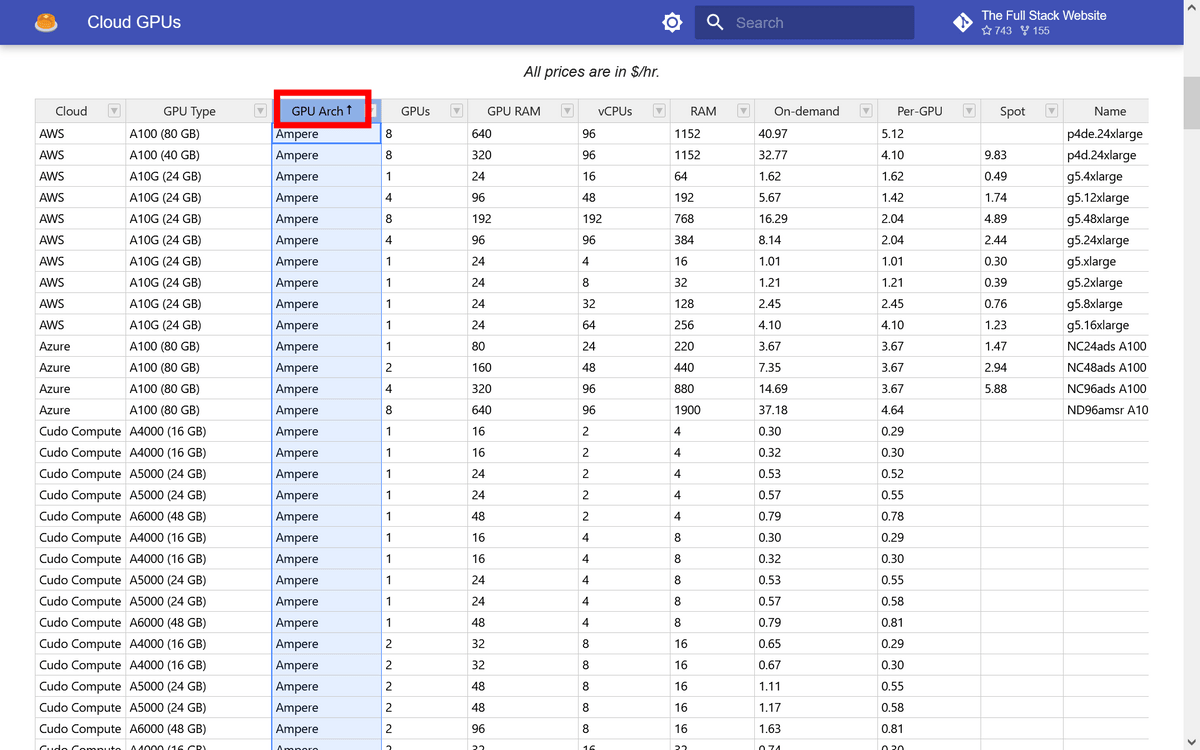
Task: Click the 768 RAM cell
Action: (712, 219)
